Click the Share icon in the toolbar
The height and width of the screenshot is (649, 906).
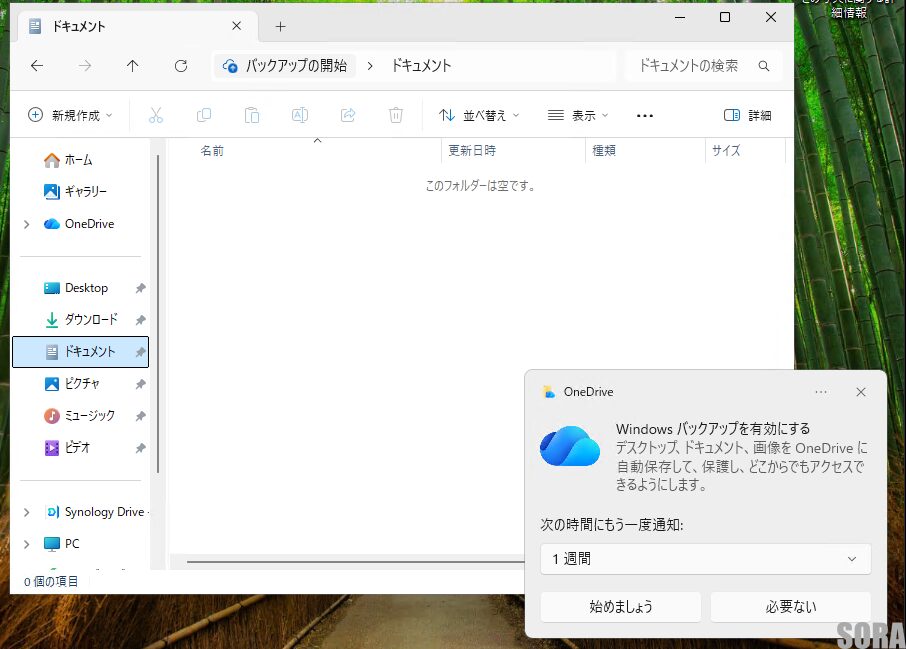(x=347, y=114)
